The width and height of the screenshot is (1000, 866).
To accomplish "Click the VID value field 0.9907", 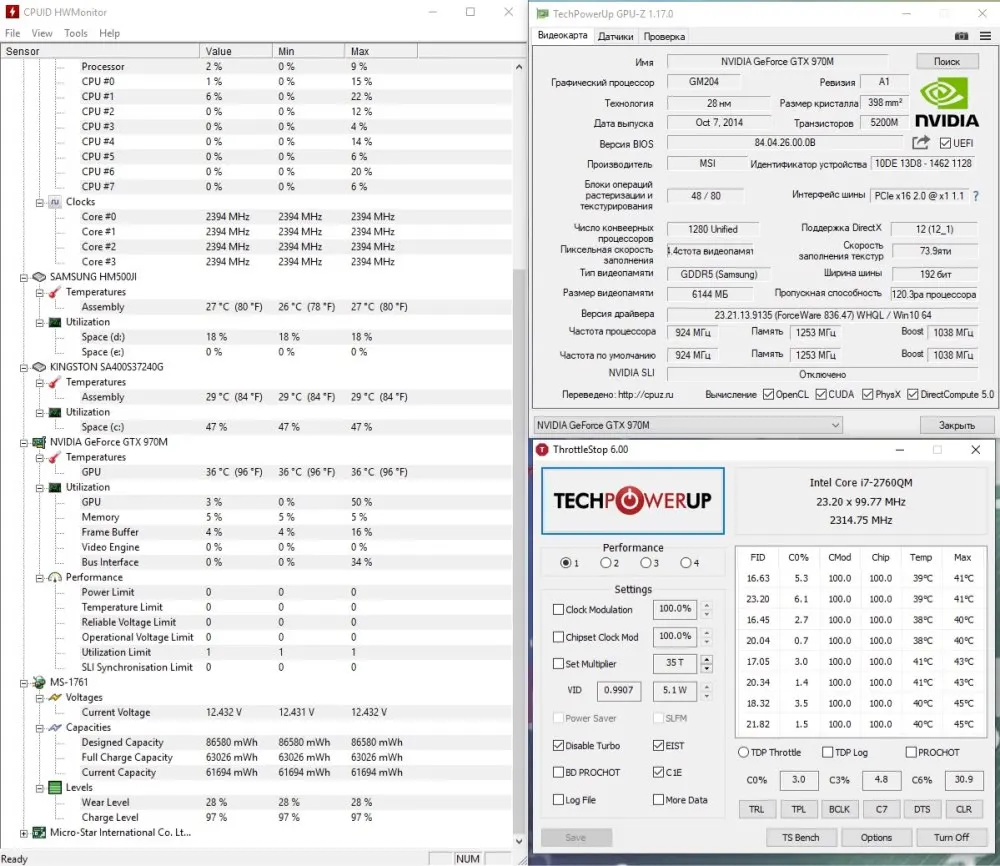I will click(619, 690).
